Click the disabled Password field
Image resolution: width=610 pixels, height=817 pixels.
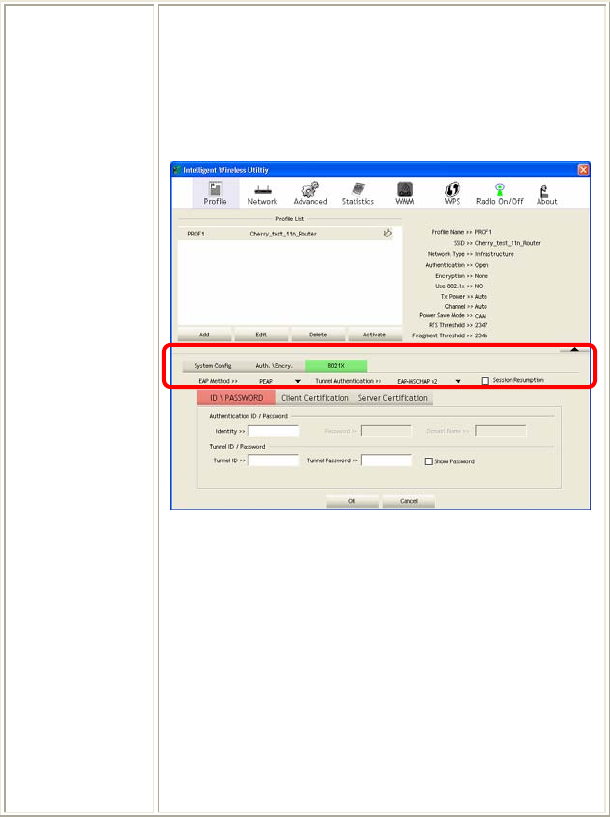click(x=387, y=431)
